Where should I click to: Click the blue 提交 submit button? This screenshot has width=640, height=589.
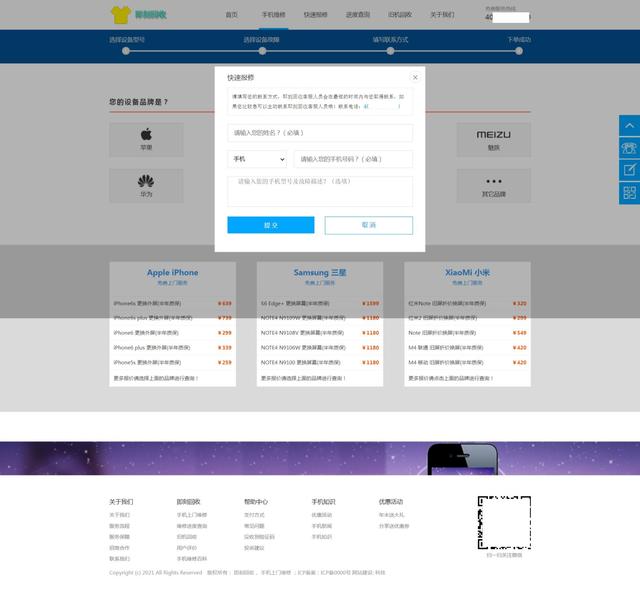(x=271, y=225)
